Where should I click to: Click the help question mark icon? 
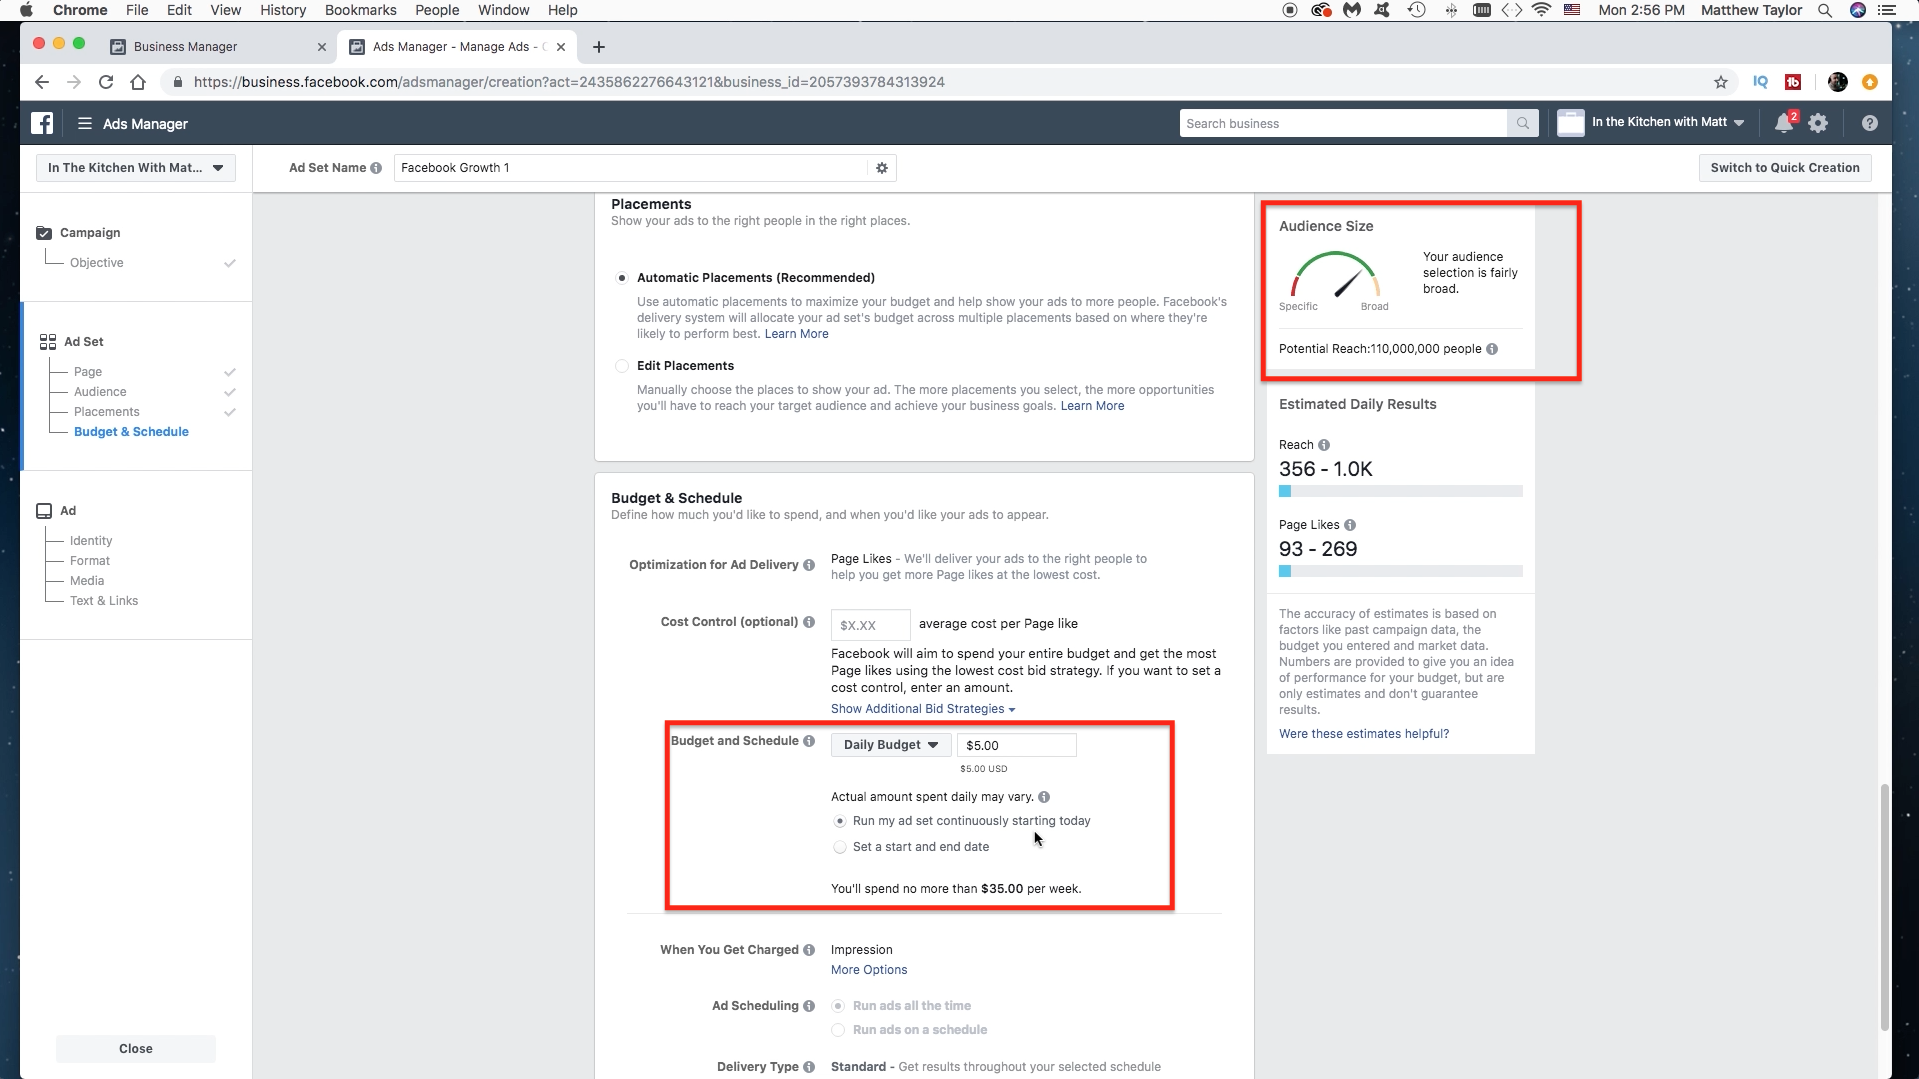(x=1869, y=123)
